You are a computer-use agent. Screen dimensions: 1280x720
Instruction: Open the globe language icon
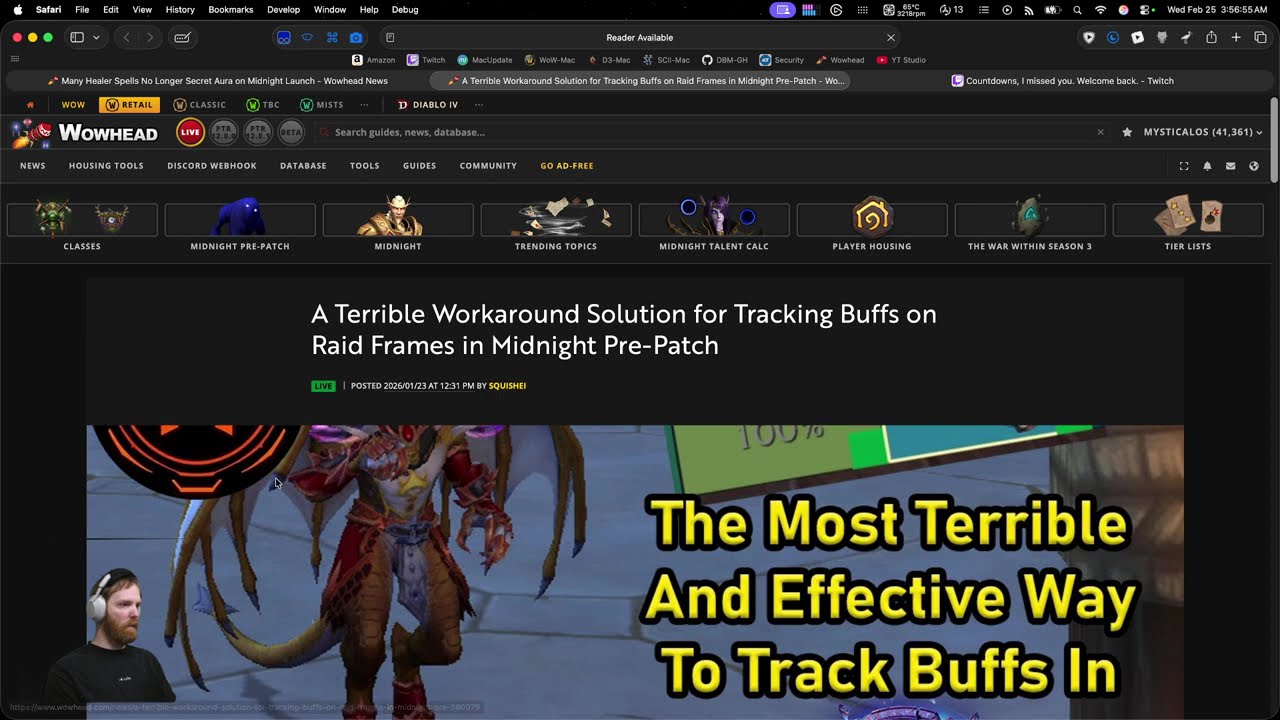point(1254,166)
